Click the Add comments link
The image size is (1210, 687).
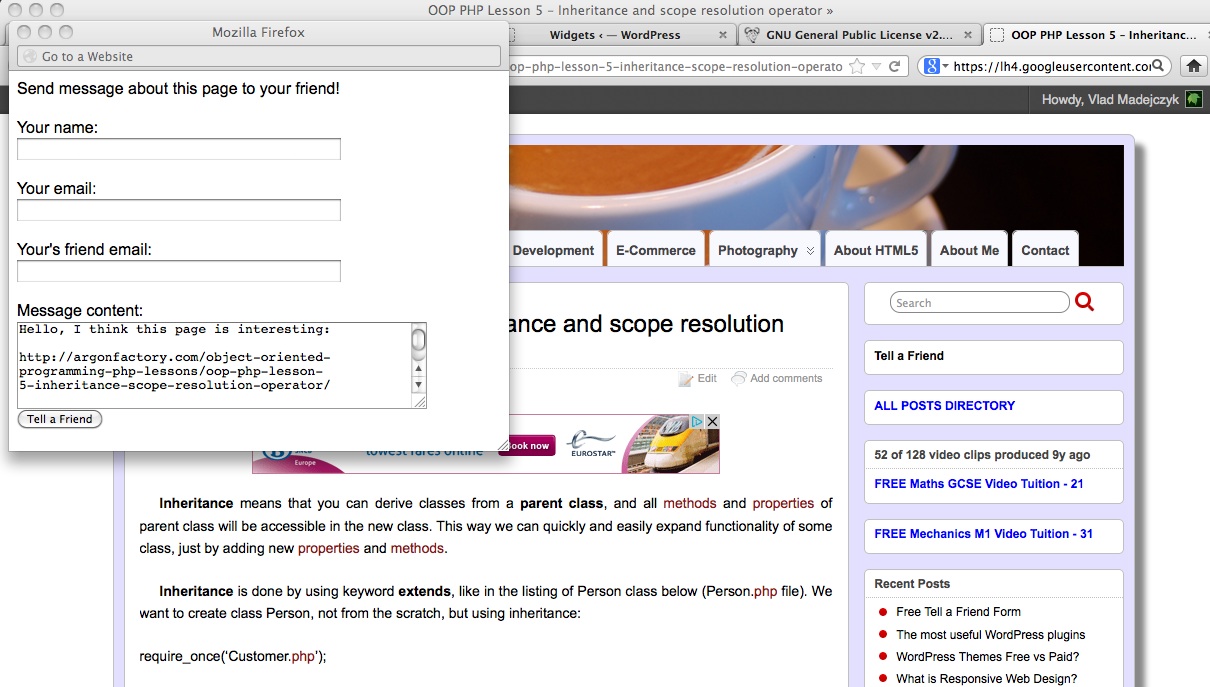click(x=785, y=378)
